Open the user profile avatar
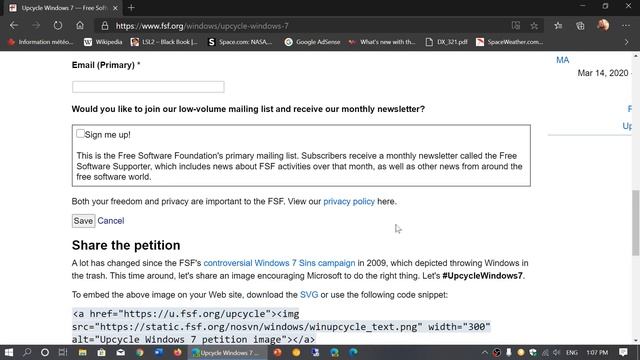Viewport: 640px width, 360px height. pos(603,25)
